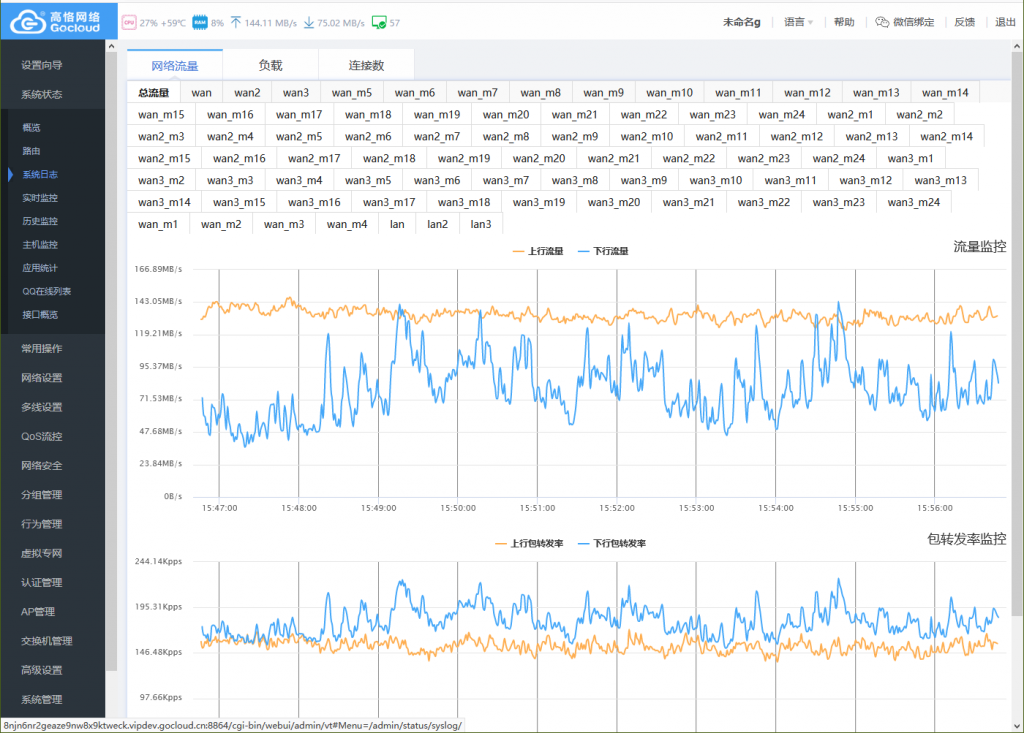1024x733 pixels.
Task: Open the 帮助 help link
Action: click(x=844, y=22)
